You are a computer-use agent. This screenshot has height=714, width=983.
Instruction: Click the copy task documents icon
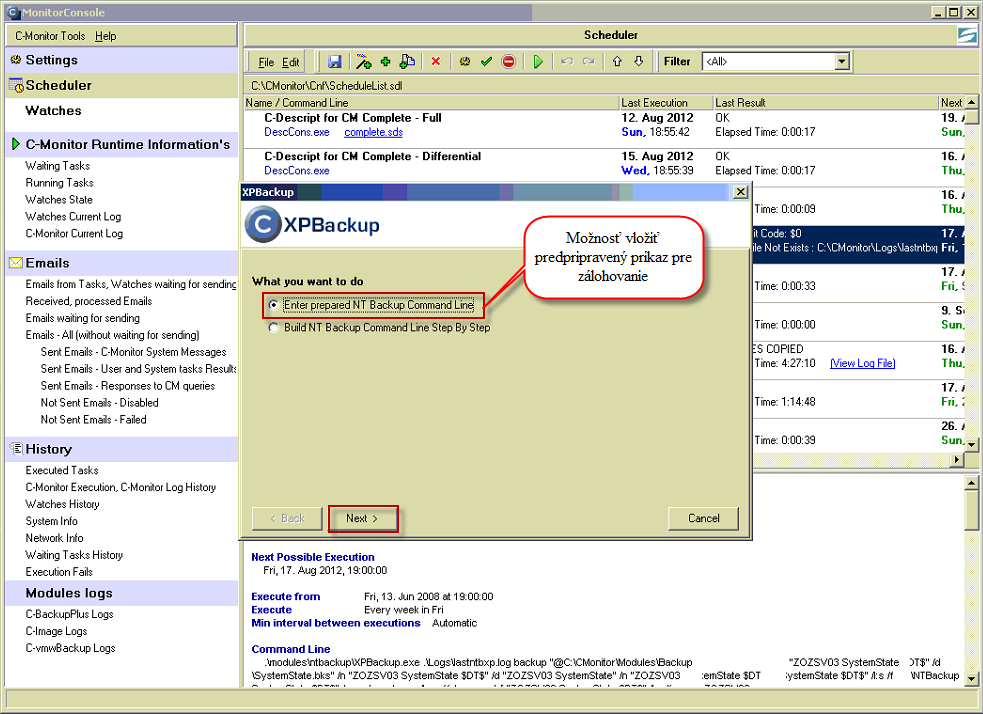point(407,61)
